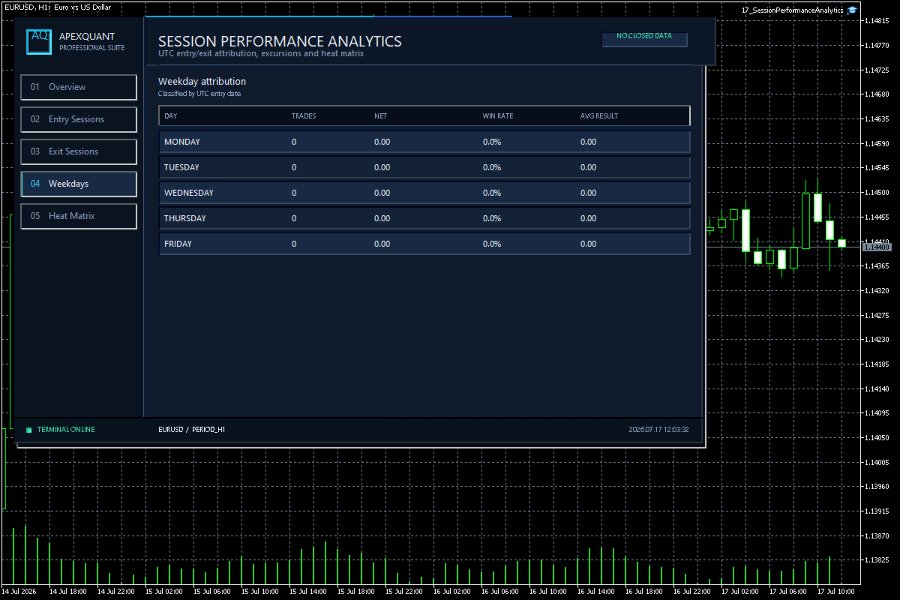Click Monday's trades count cell
The image size is (900, 600).
[294, 142]
